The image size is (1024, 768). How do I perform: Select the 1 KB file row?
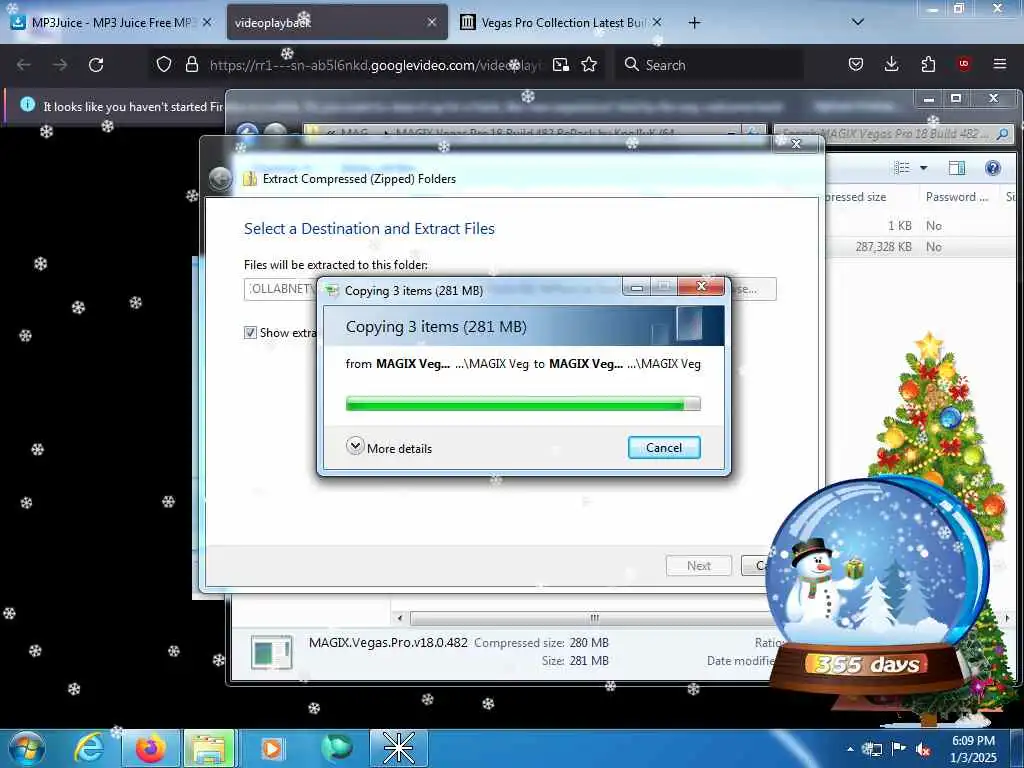point(921,225)
